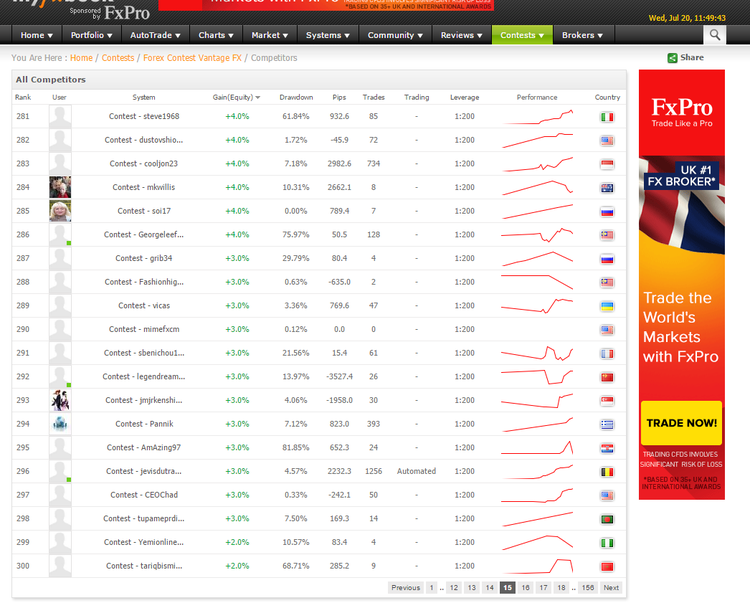Sort by Pips column header
Screen dimensions: 750x603
339,98
